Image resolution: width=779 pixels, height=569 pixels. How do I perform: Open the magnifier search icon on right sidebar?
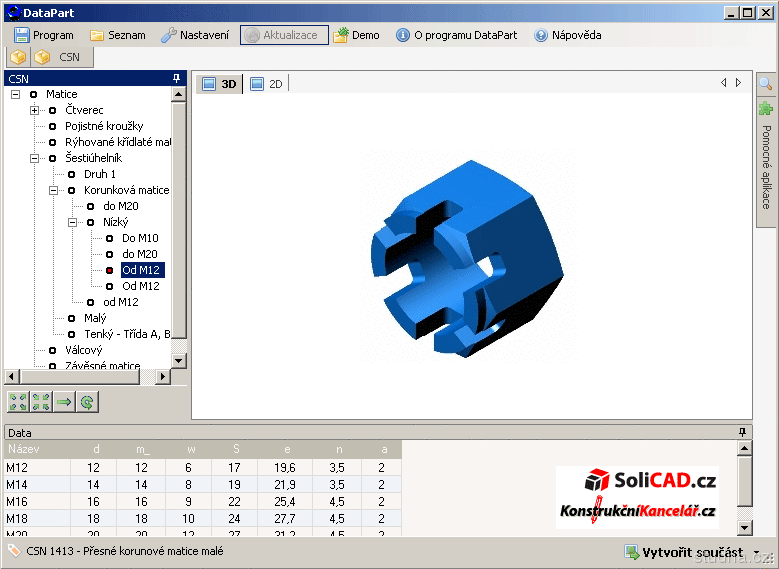pos(766,84)
